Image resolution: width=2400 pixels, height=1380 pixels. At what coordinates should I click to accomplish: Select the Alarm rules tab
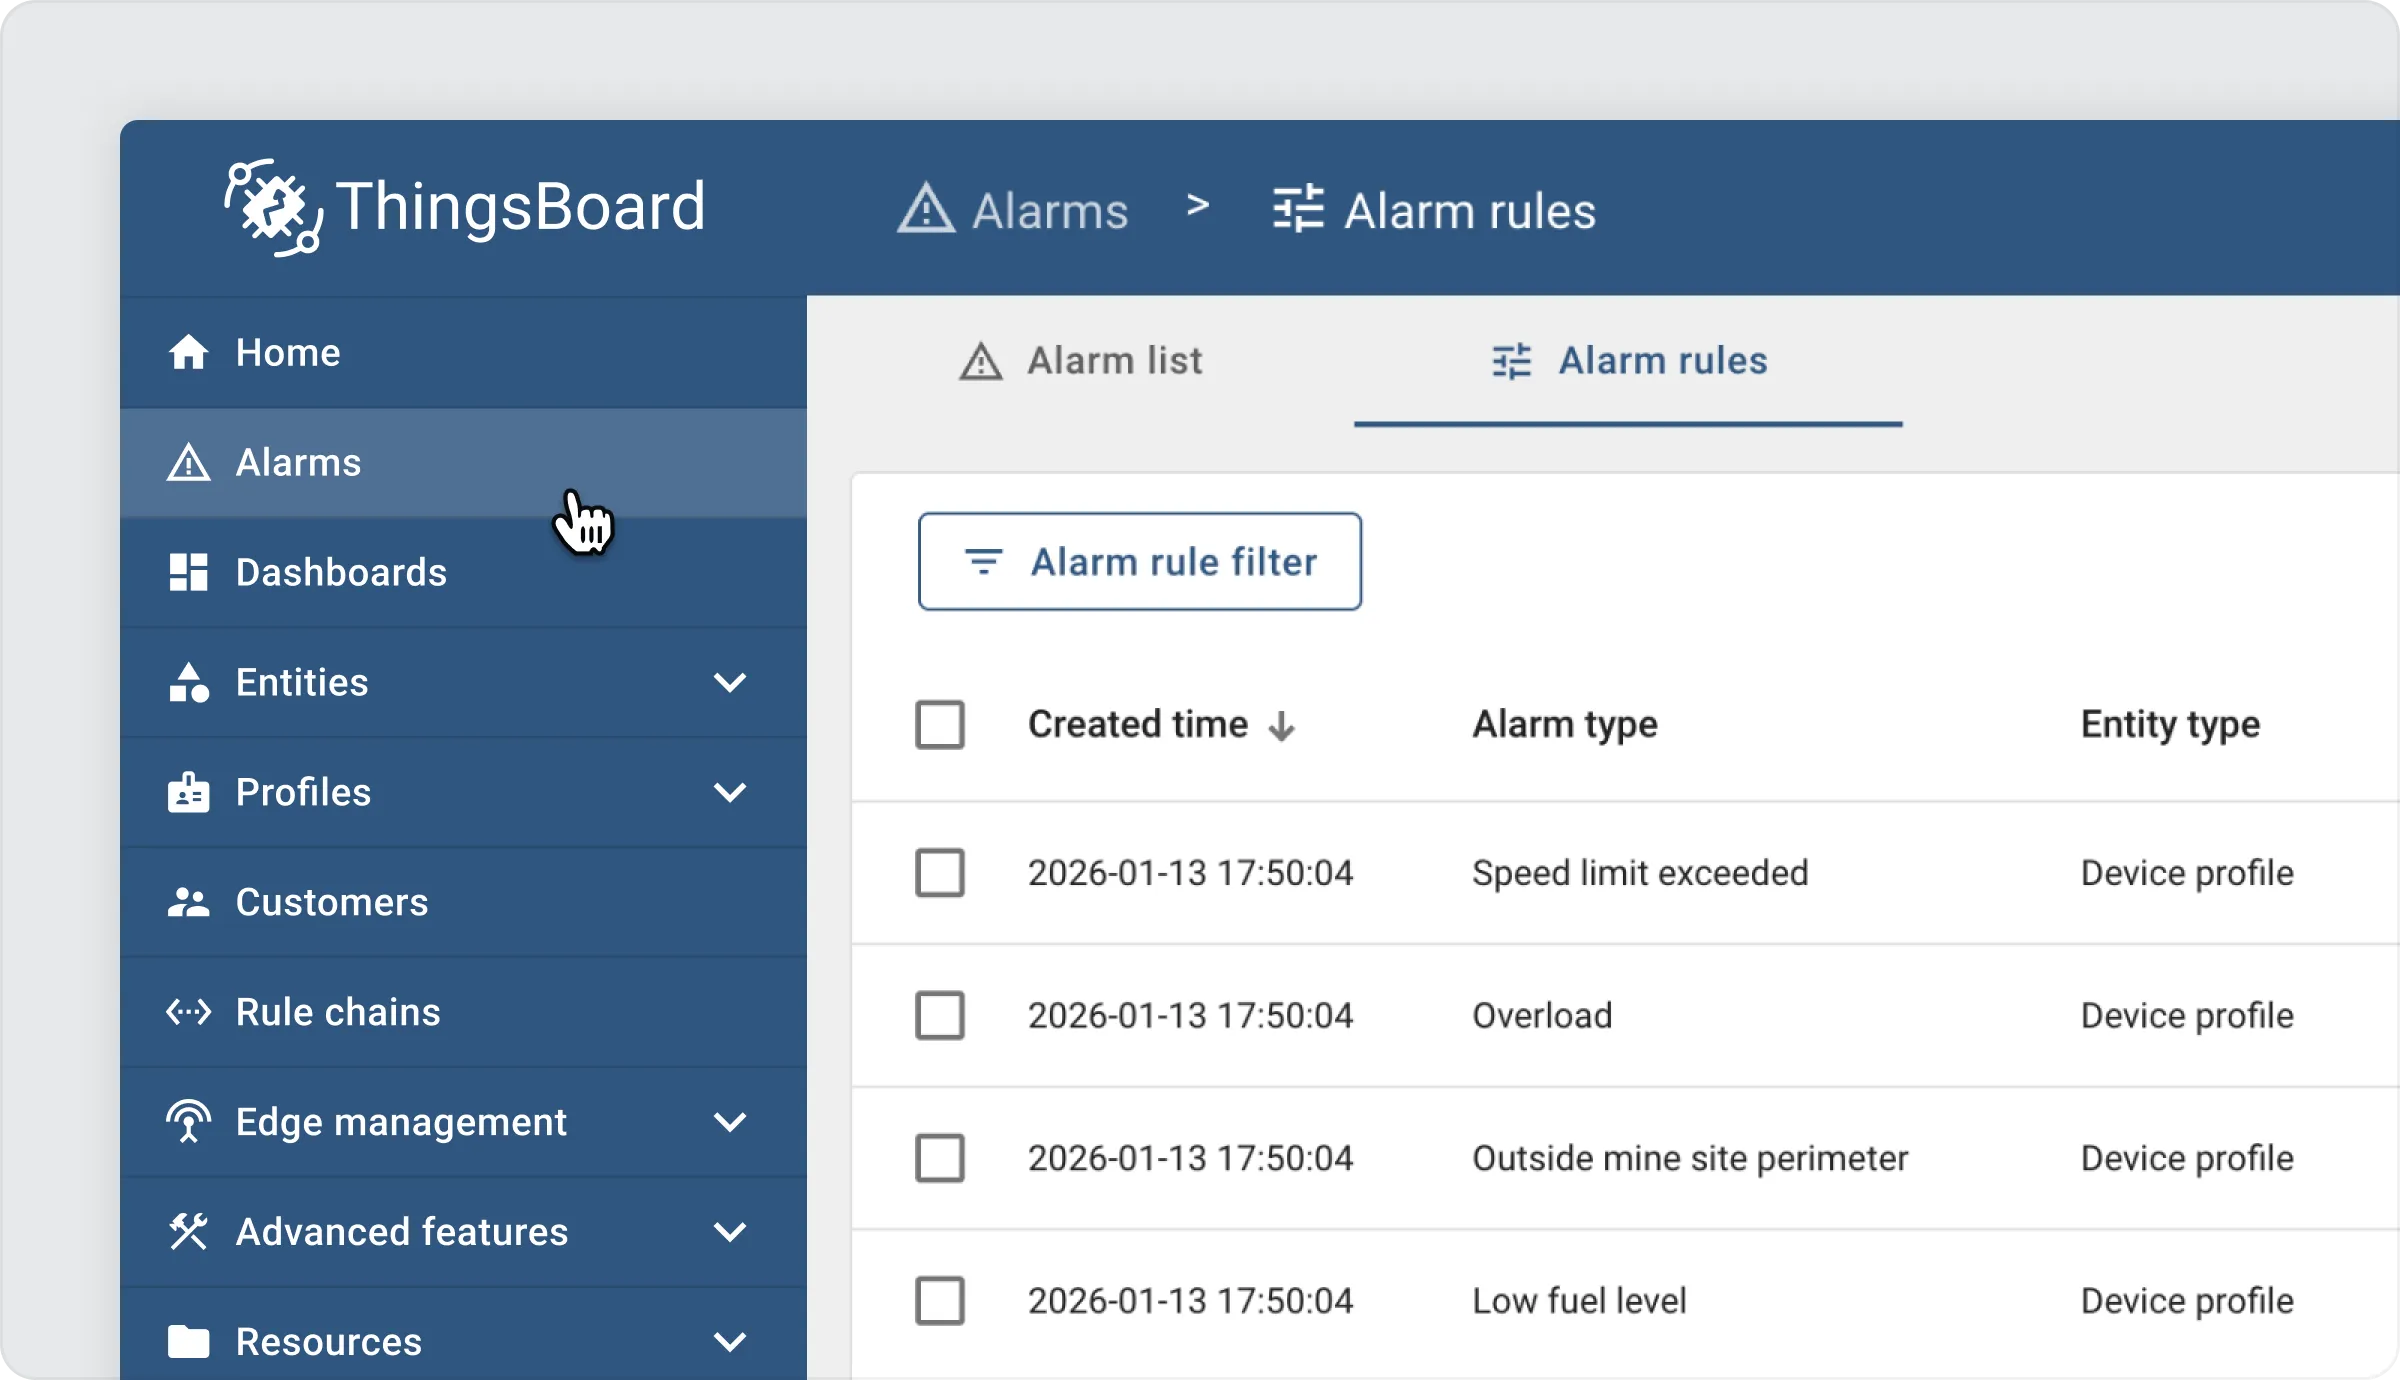point(1628,361)
